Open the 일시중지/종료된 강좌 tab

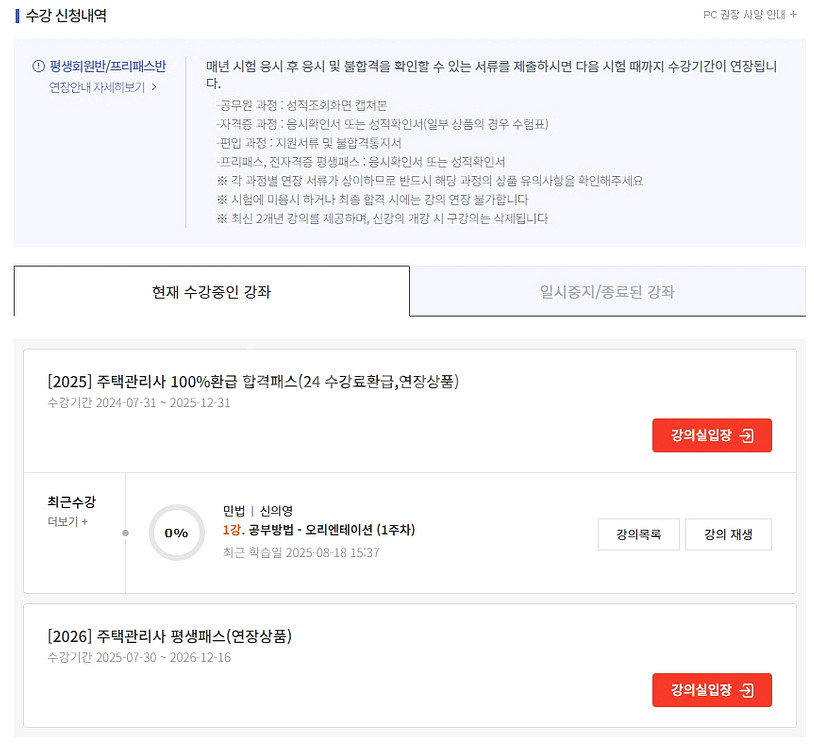[x=607, y=292]
